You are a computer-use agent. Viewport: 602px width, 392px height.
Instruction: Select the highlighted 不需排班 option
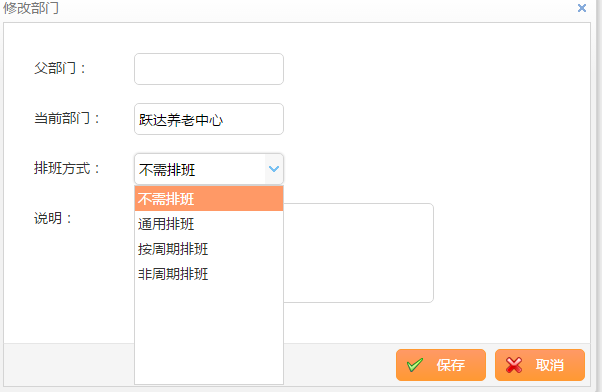point(209,198)
